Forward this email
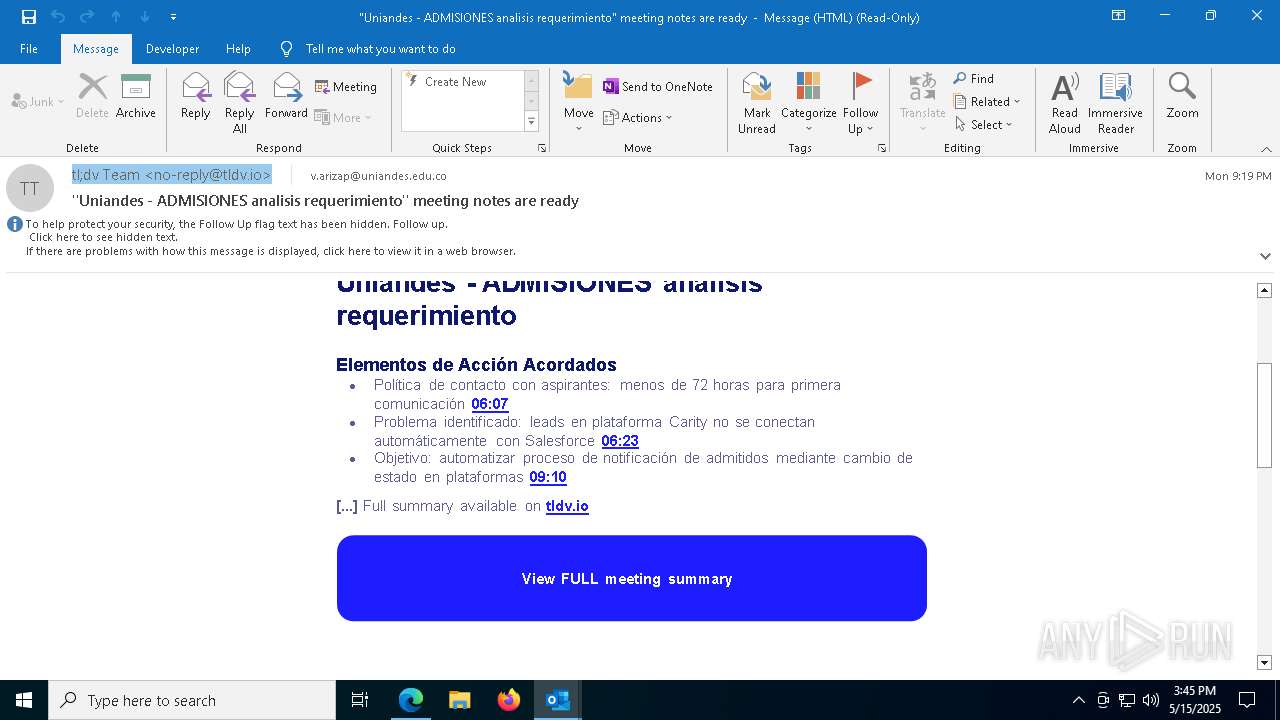Viewport: 1280px width, 720px height. click(x=286, y=97)
